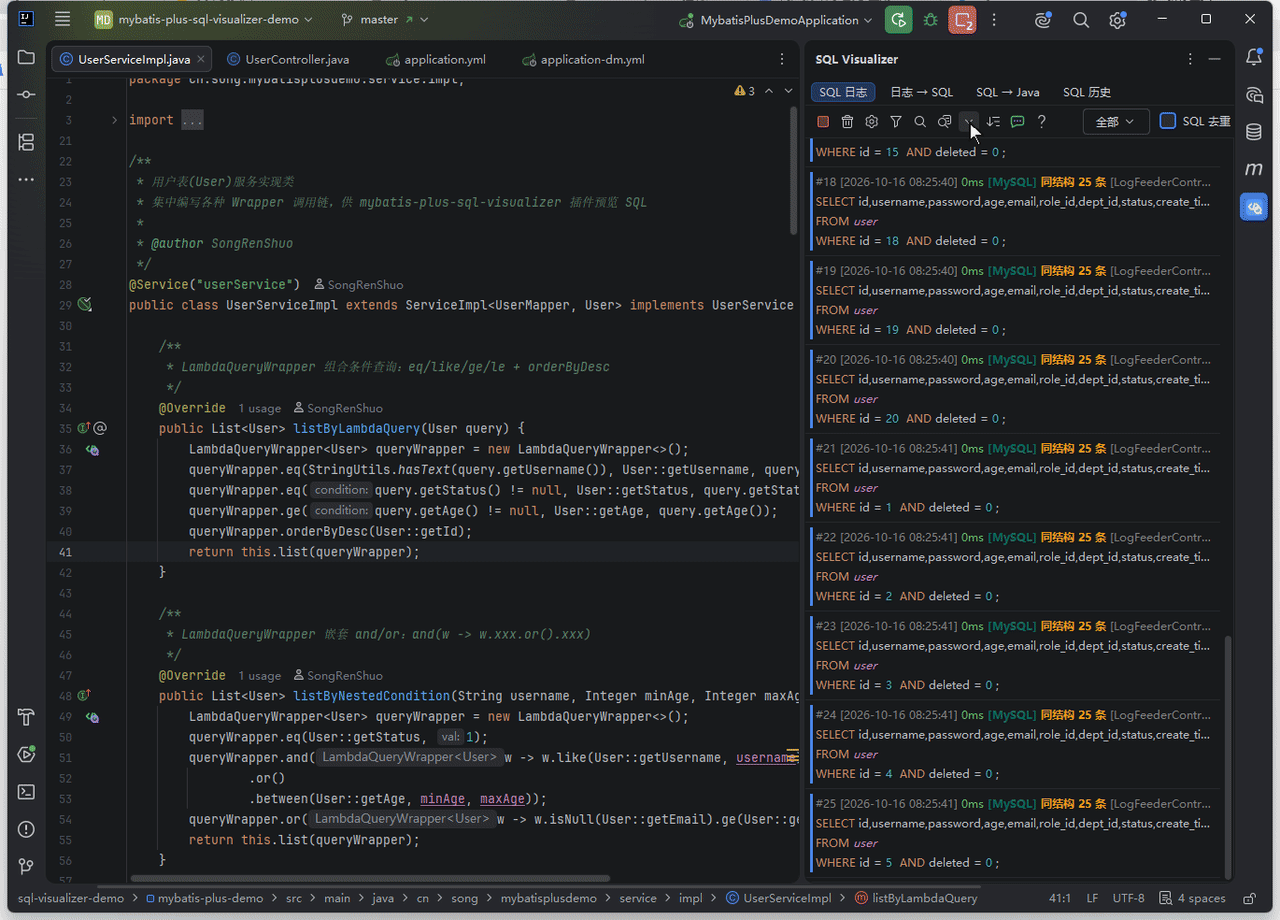Switch to the SQL 历史 tab
Image resolution: width=1280 pixels, height=920 pixels.
pyautogui.click(x=1087, y=92)
